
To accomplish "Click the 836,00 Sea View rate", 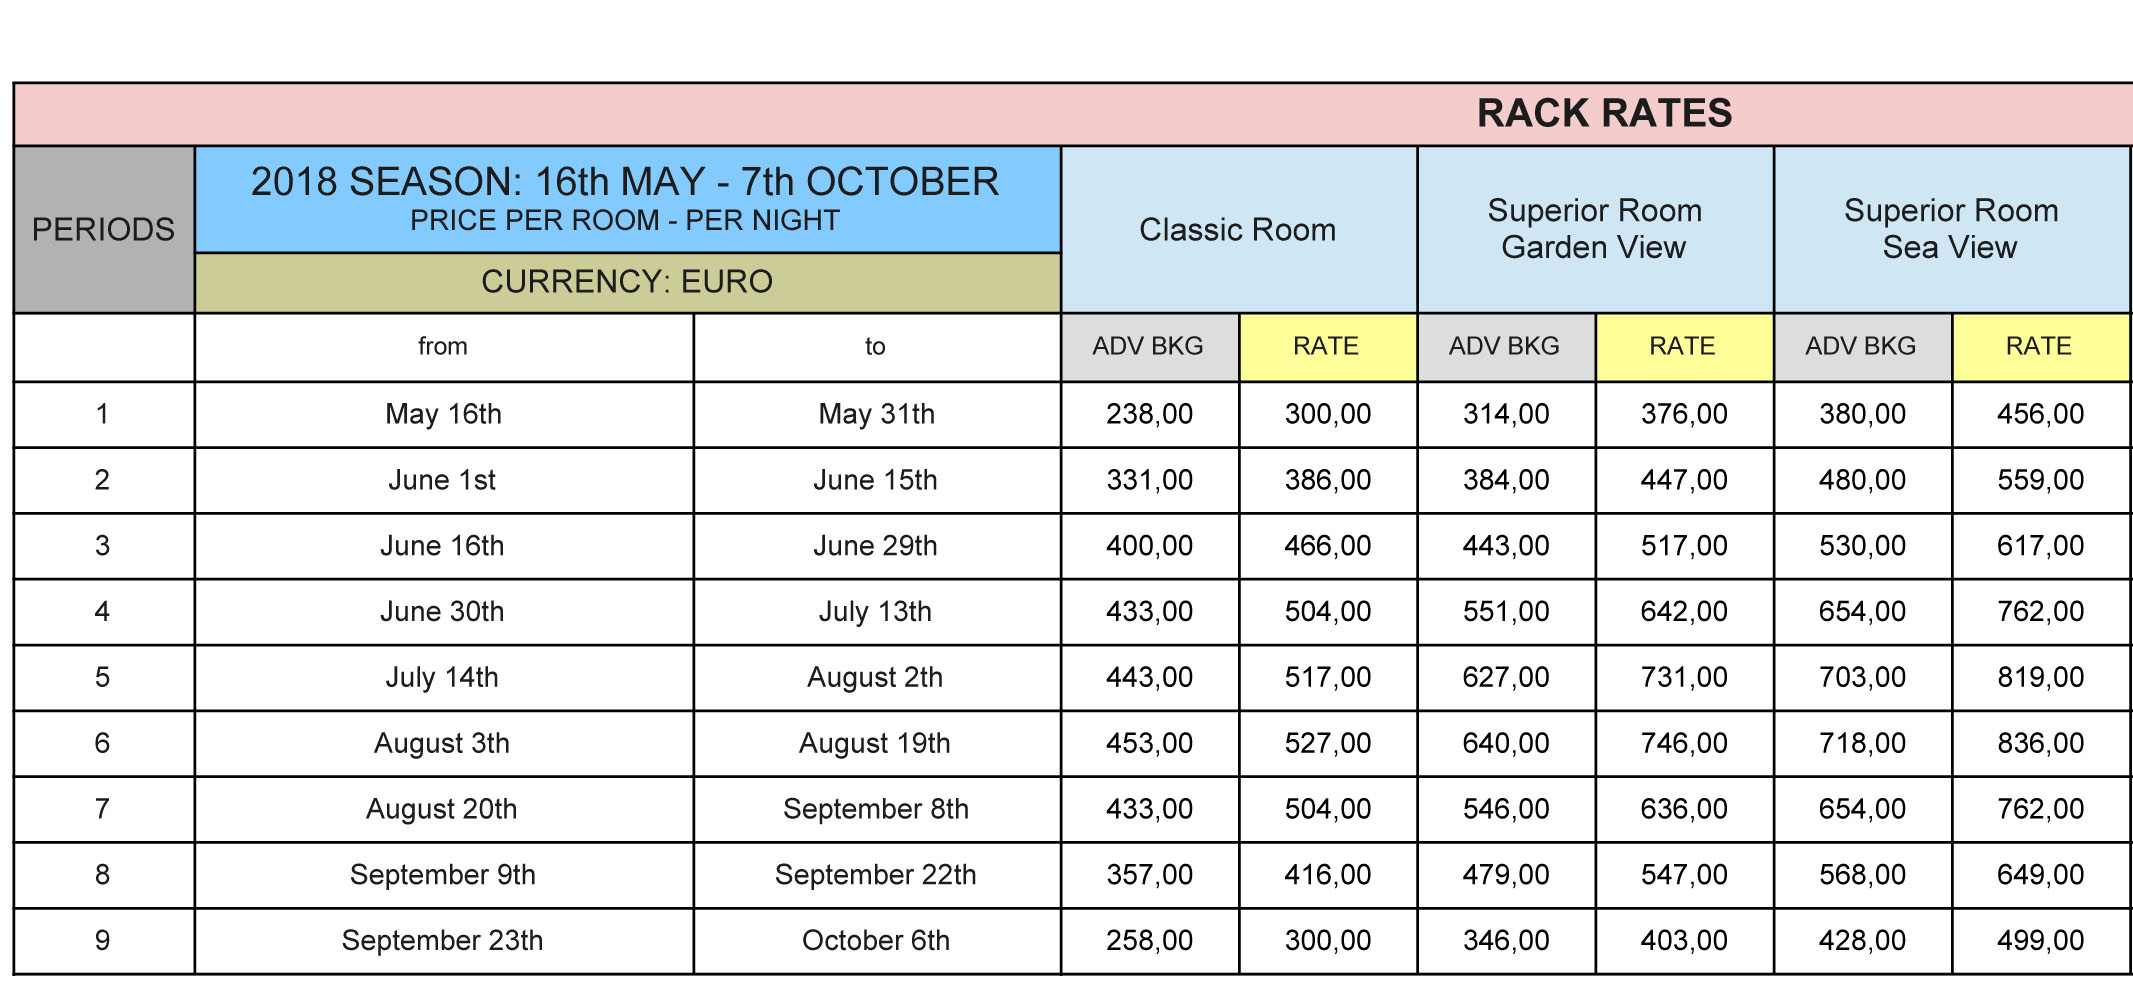I will (2040, 744).
